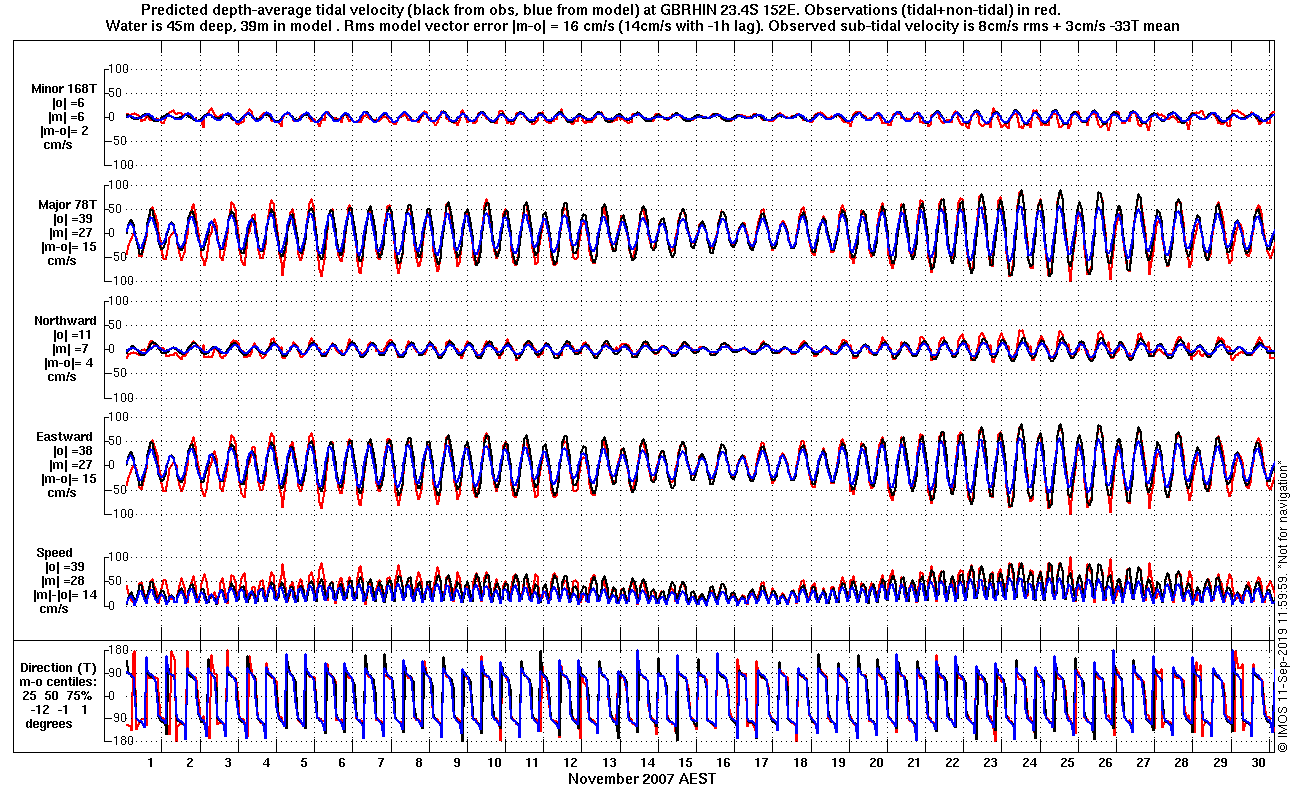This screenshot has width=1300, height=800.
Task: Click day 22 on the date axis
Action: [x=953, y=763]
